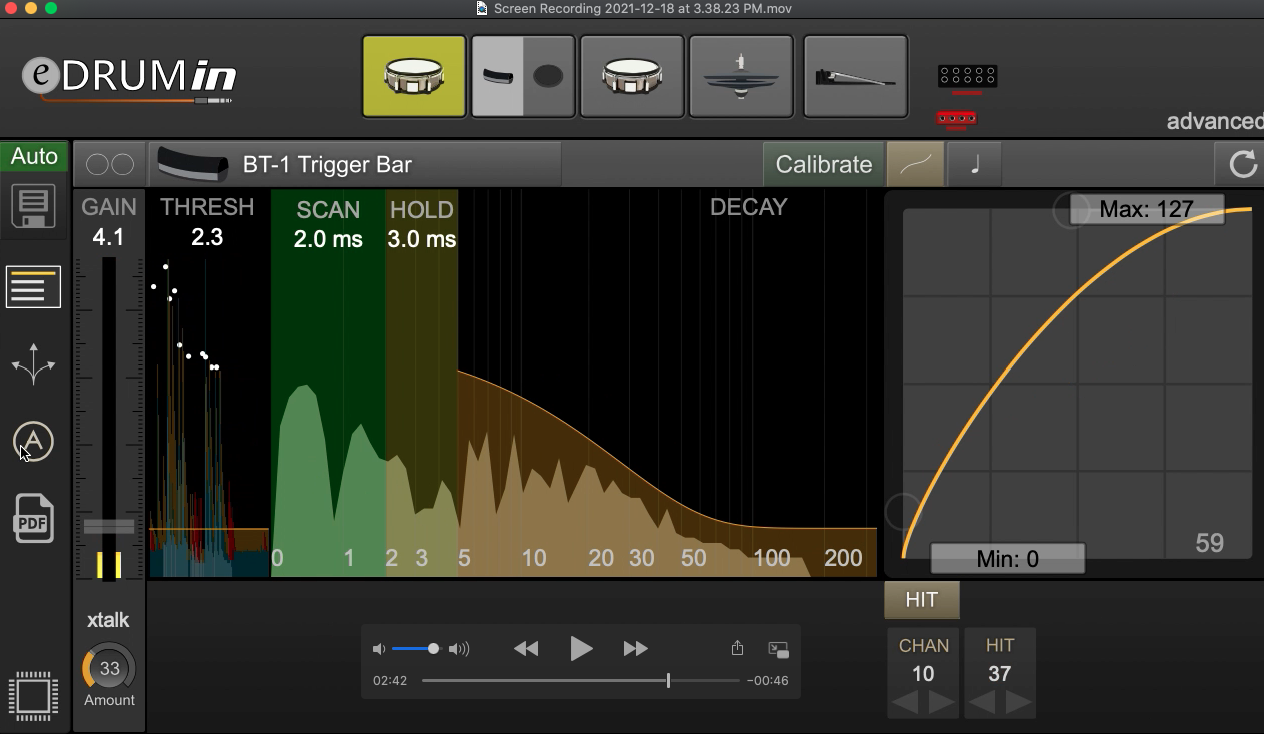Open the black device connector icon
1264x734 pixels.
967,76
